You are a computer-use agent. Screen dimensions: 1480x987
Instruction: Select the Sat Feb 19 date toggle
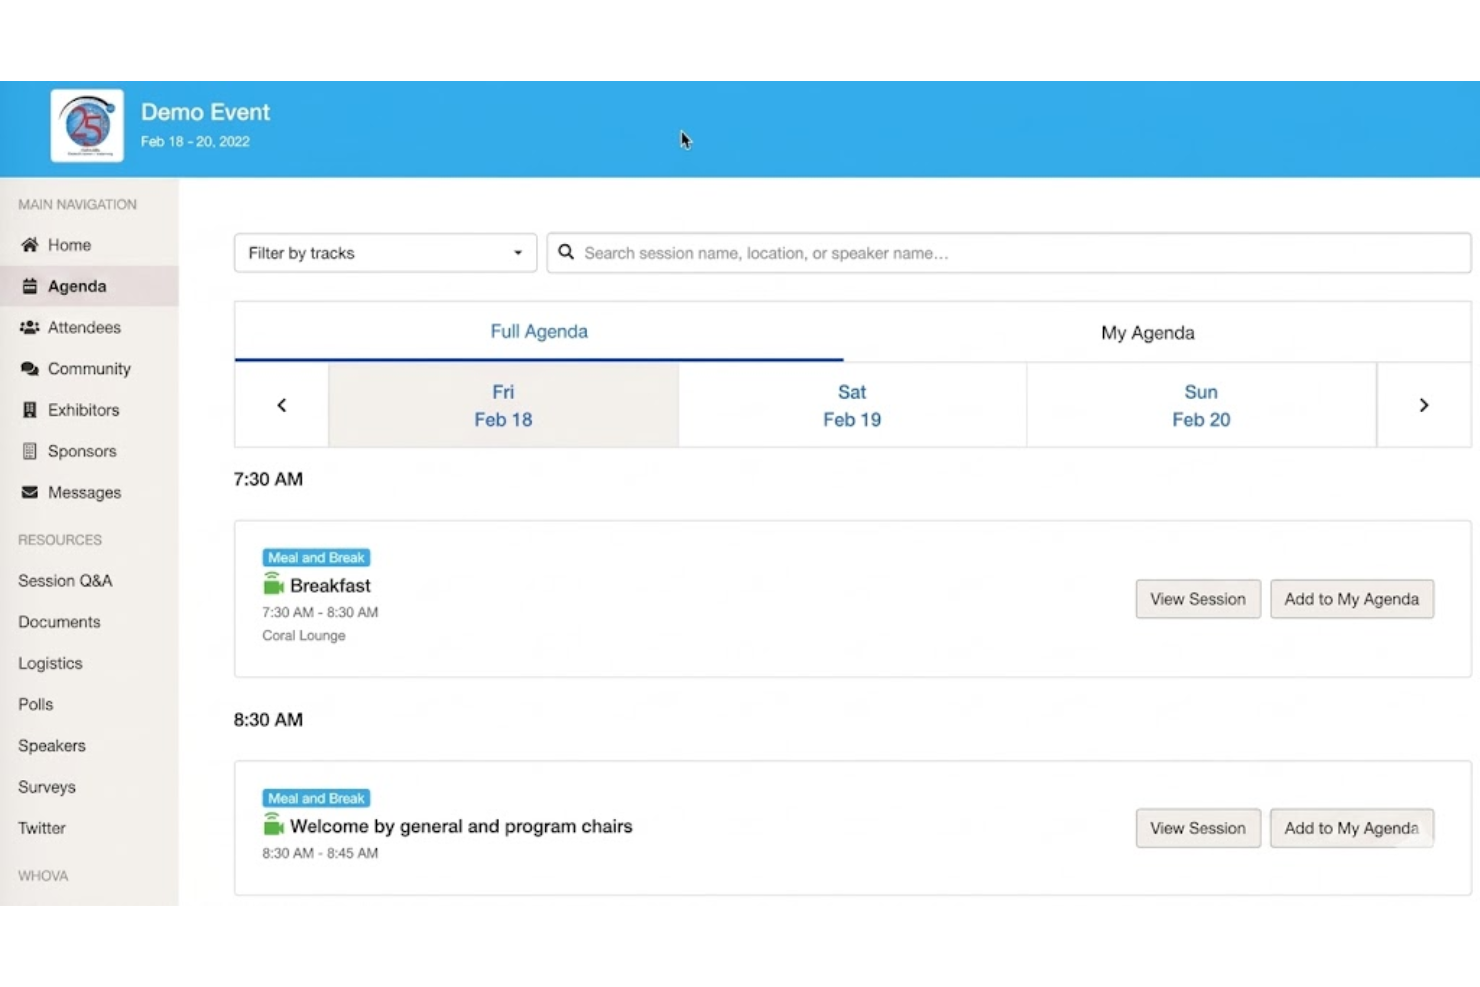pyautogui.click(x=851, y=405)
